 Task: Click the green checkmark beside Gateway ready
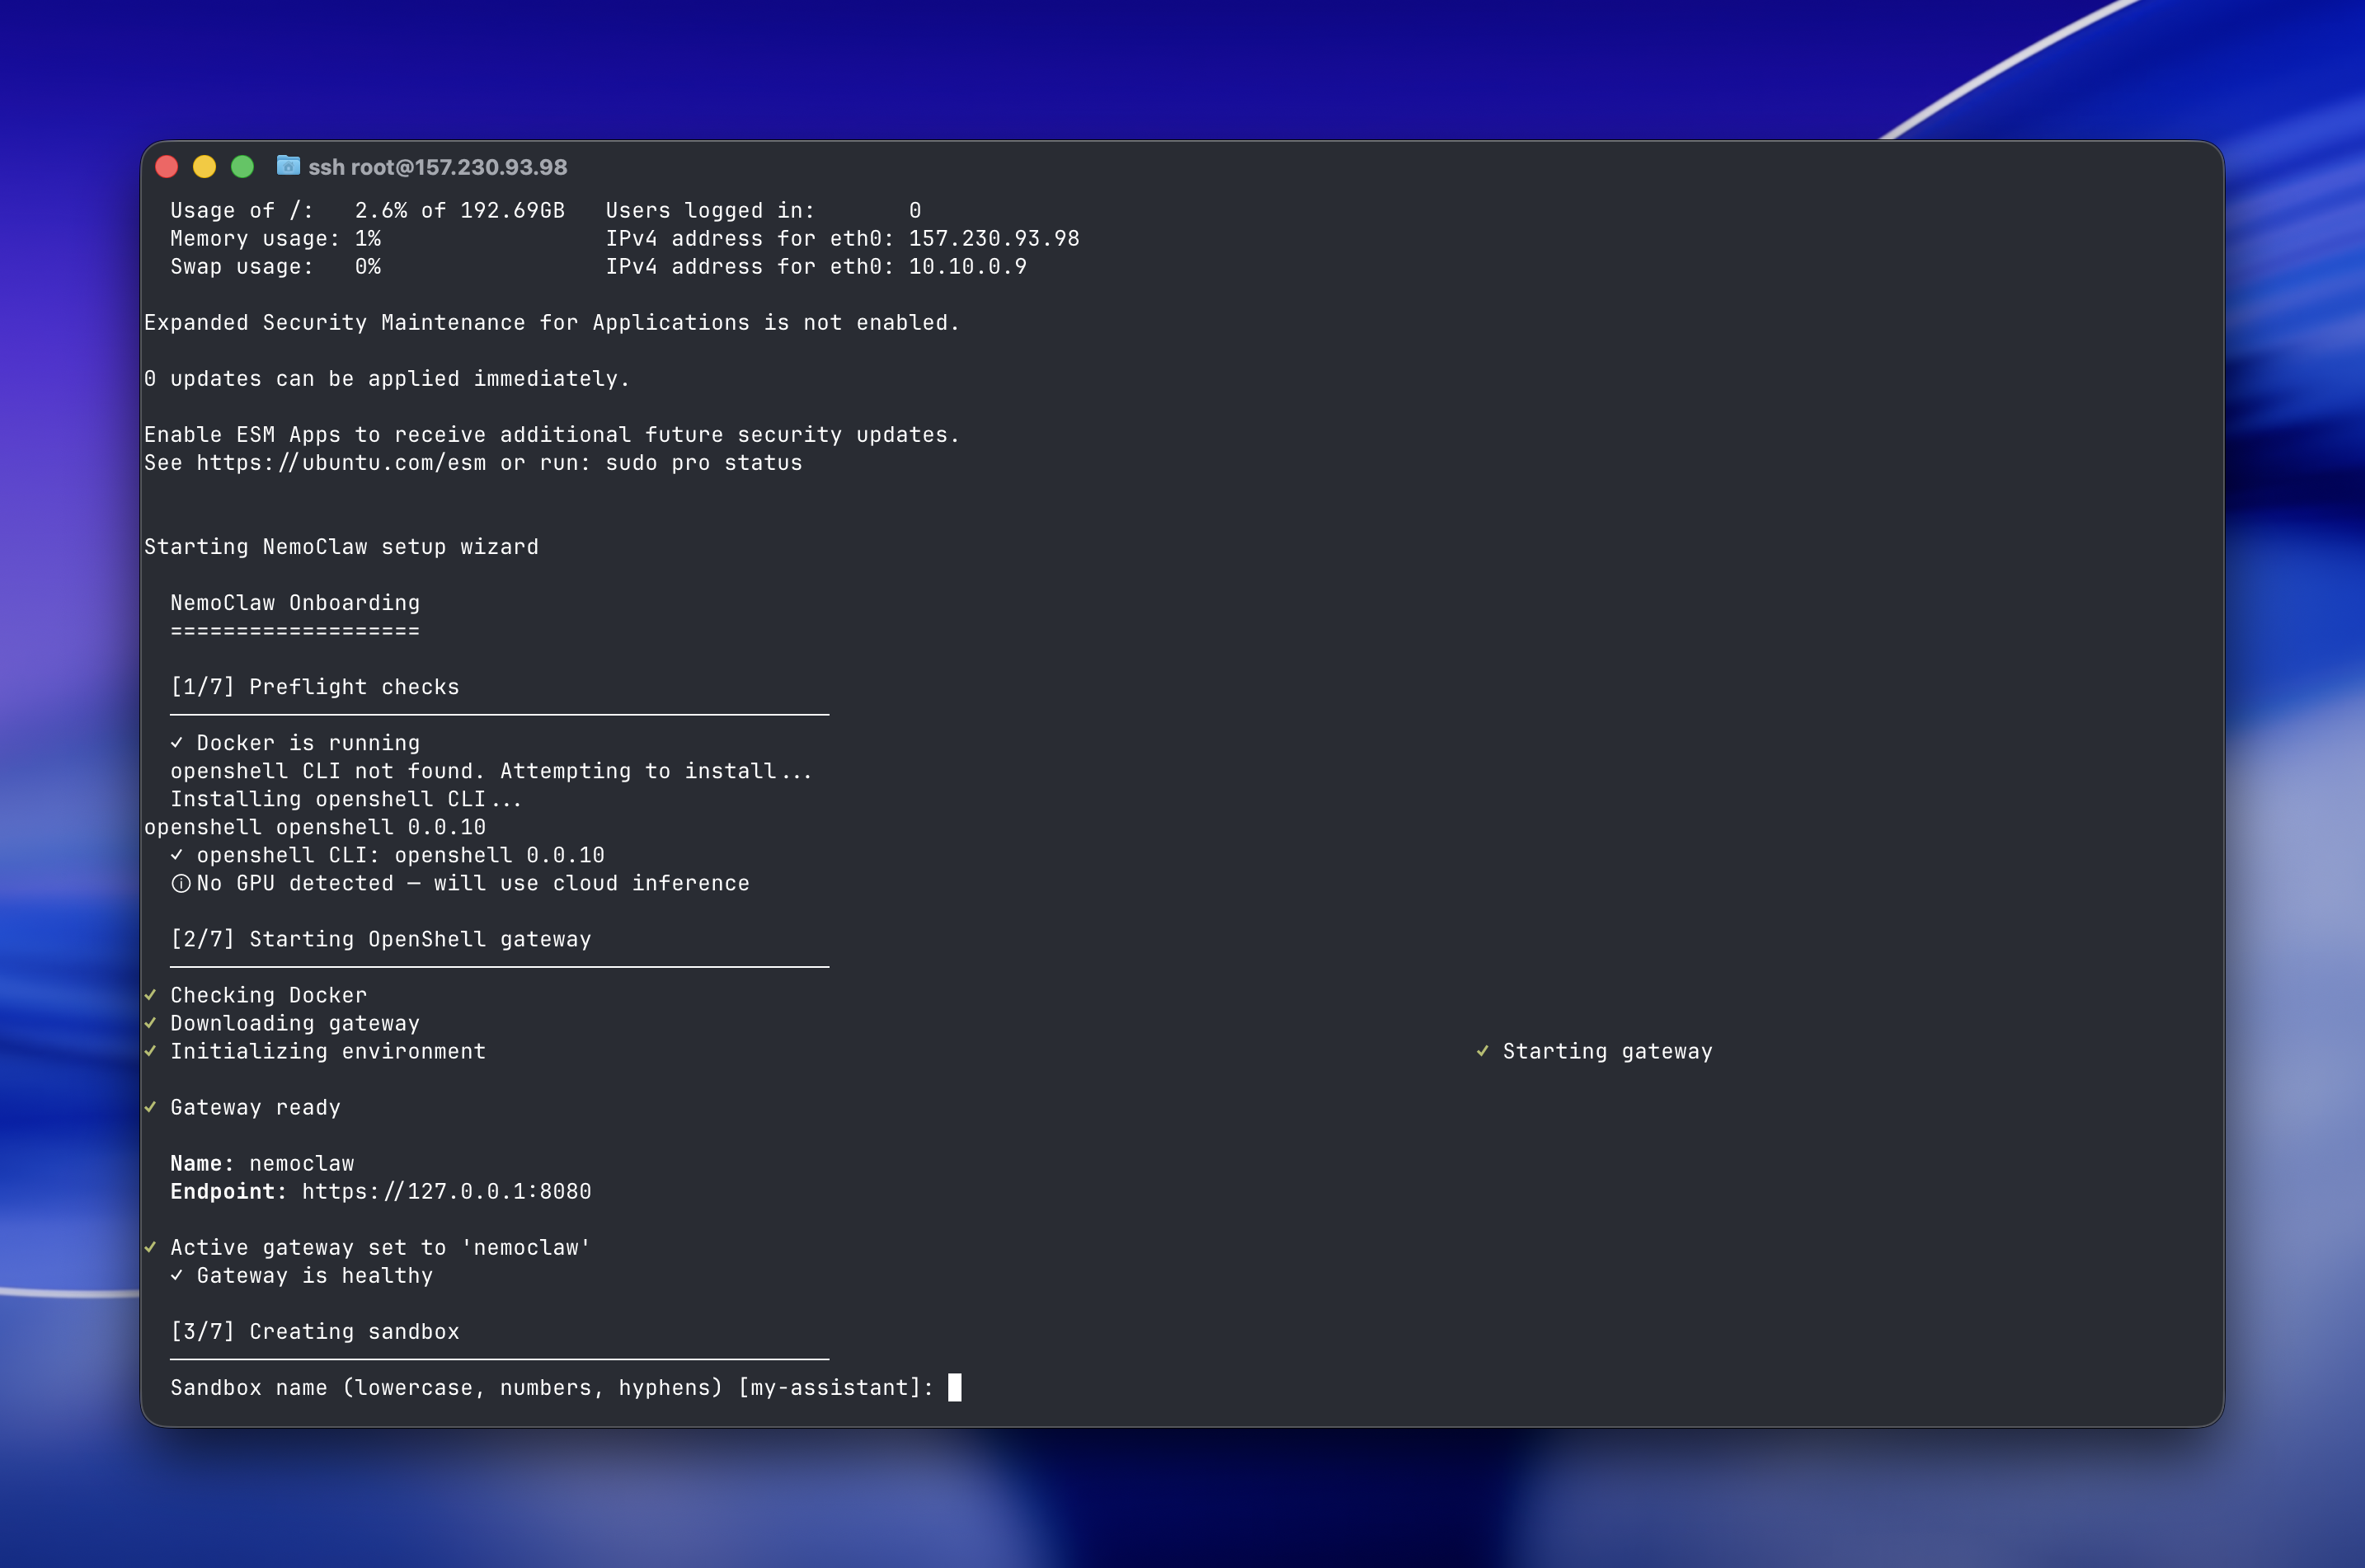click(151, 1107)
